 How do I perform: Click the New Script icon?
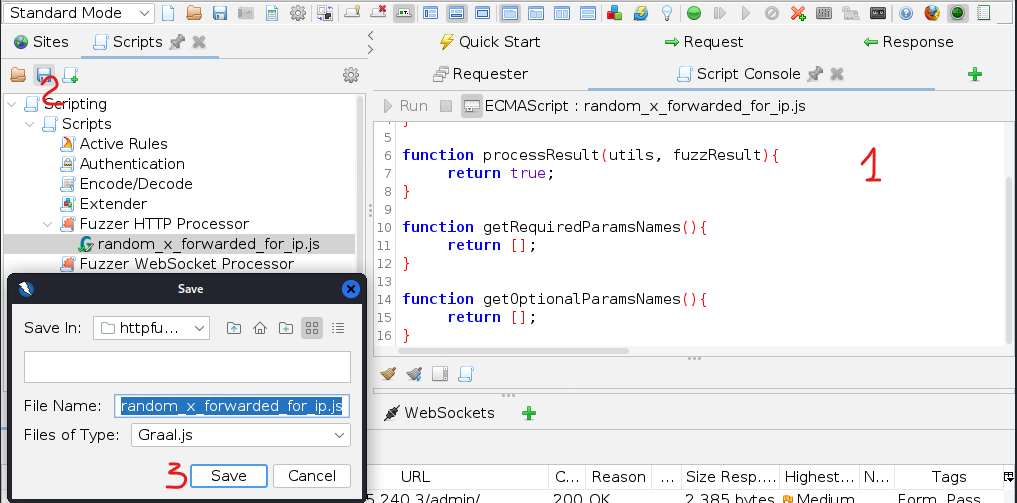coord(70,75)
